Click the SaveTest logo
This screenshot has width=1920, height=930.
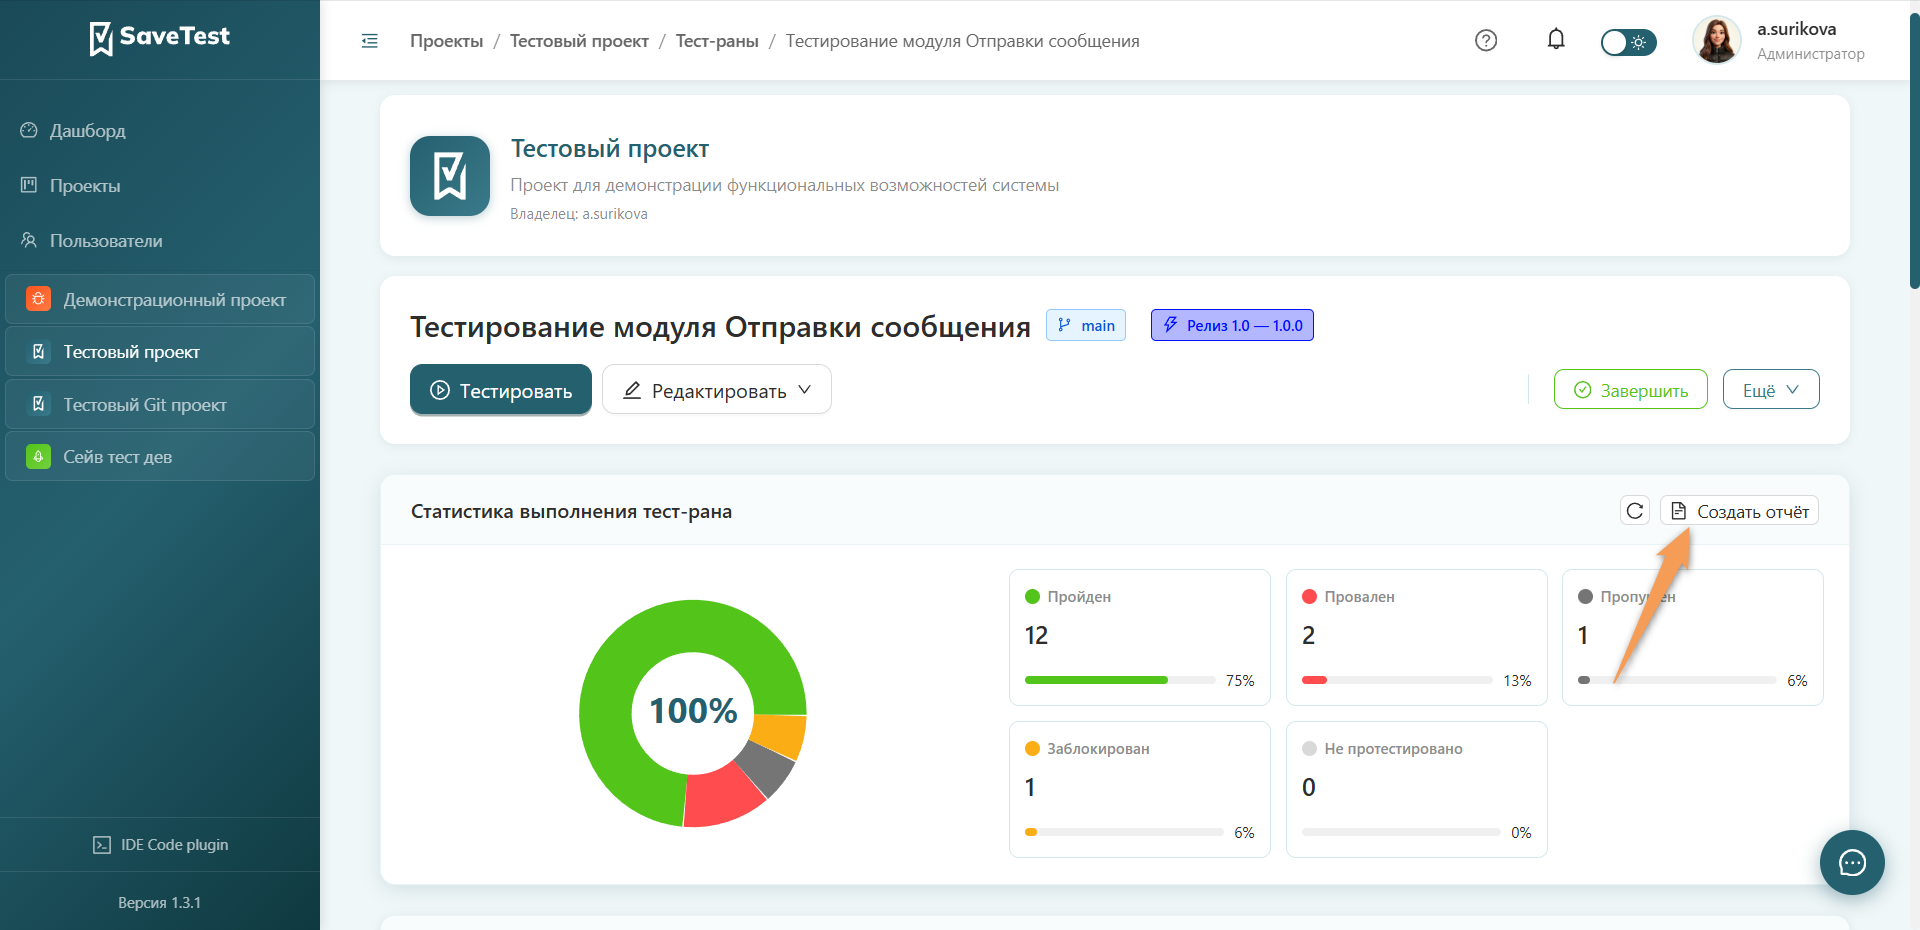click(x=160, y=38)
